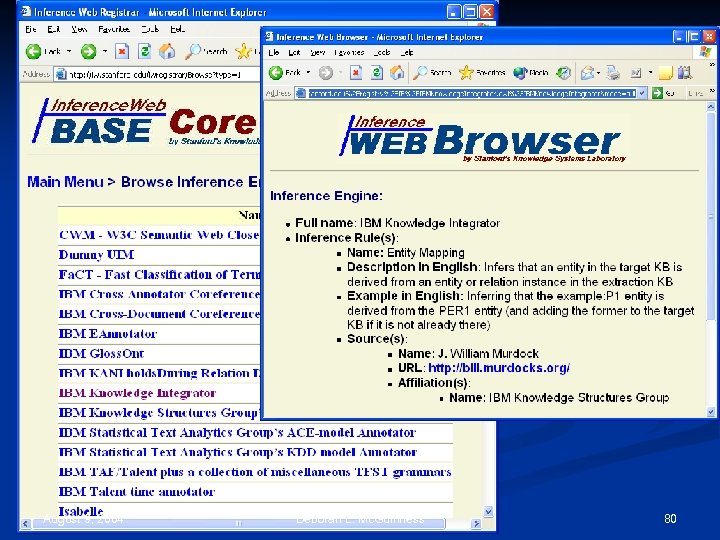The width and height of the screenshot is (720, 540).
Task: Open the IBM GlossOnt link
Action: [x=101, y=354]
